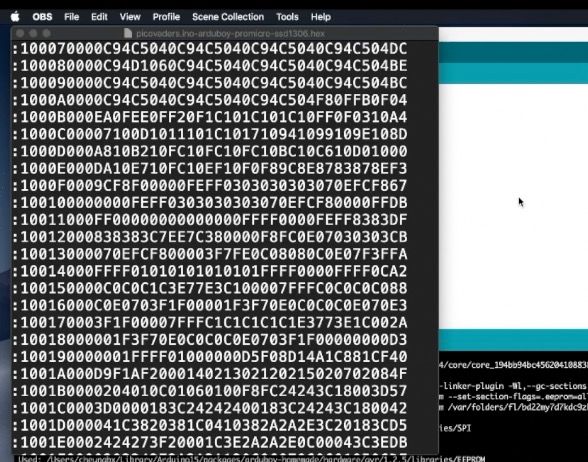Click hex line starting :10008000
The image size is (588, 462).
[210, 66]
